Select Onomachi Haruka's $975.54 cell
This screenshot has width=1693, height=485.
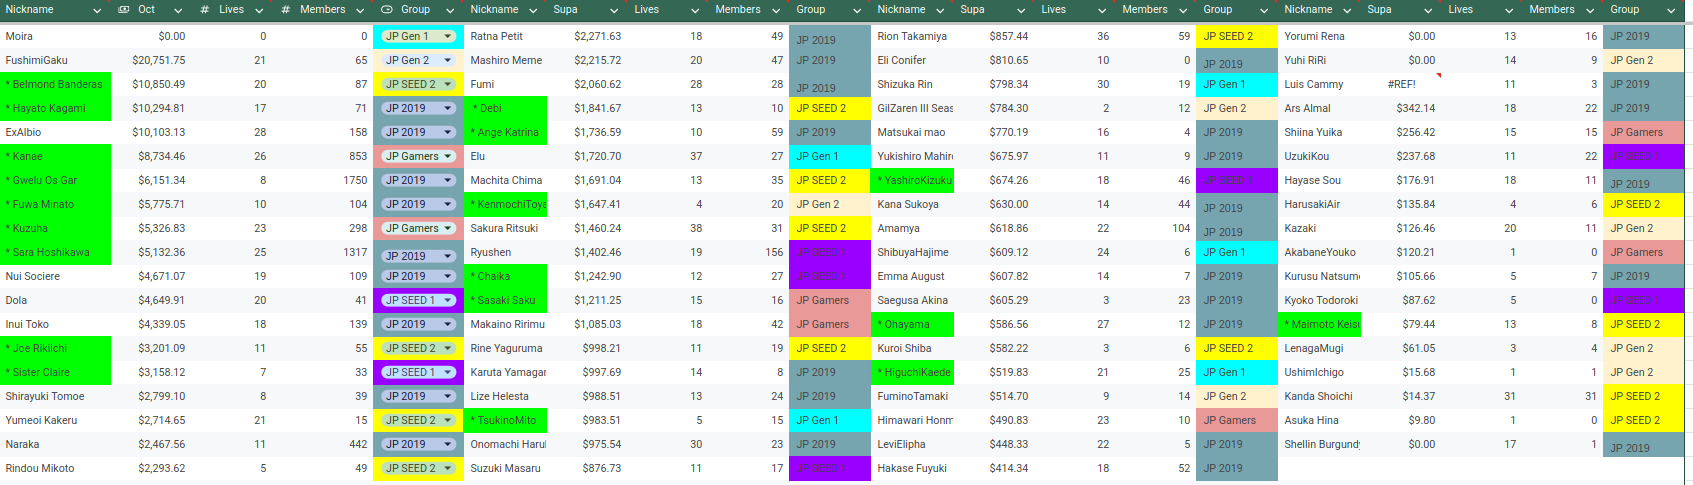point(587,444)
